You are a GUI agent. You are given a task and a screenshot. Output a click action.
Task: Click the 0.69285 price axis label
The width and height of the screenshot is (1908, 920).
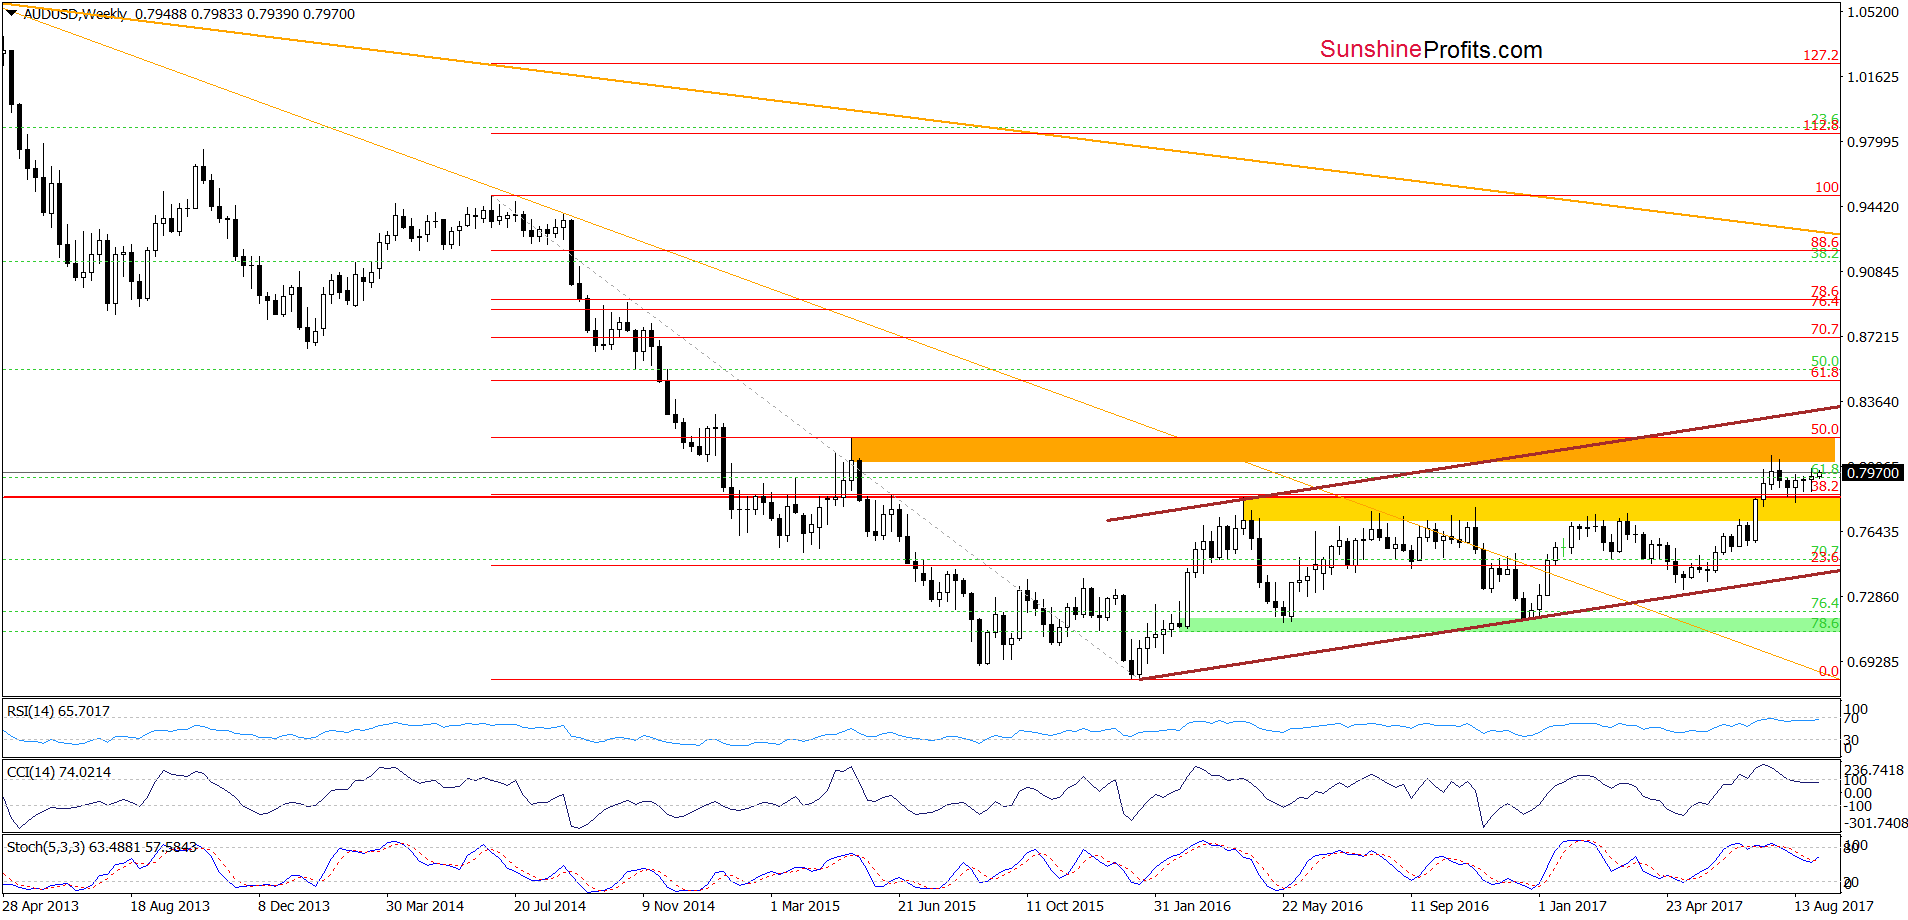(x=1873, y=662)
